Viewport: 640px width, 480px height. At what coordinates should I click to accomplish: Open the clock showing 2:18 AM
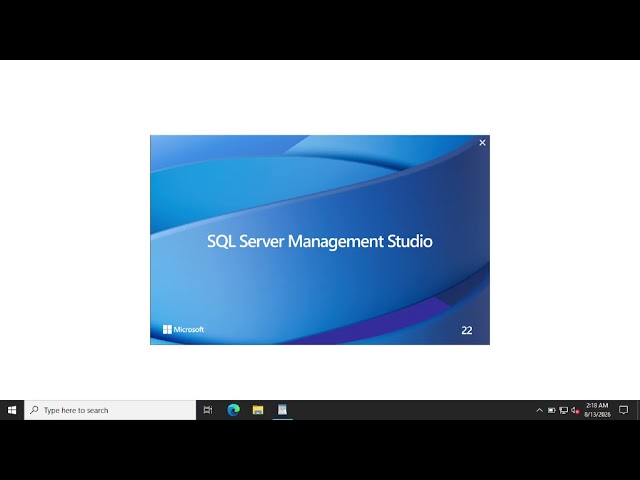tap(597, 410)
